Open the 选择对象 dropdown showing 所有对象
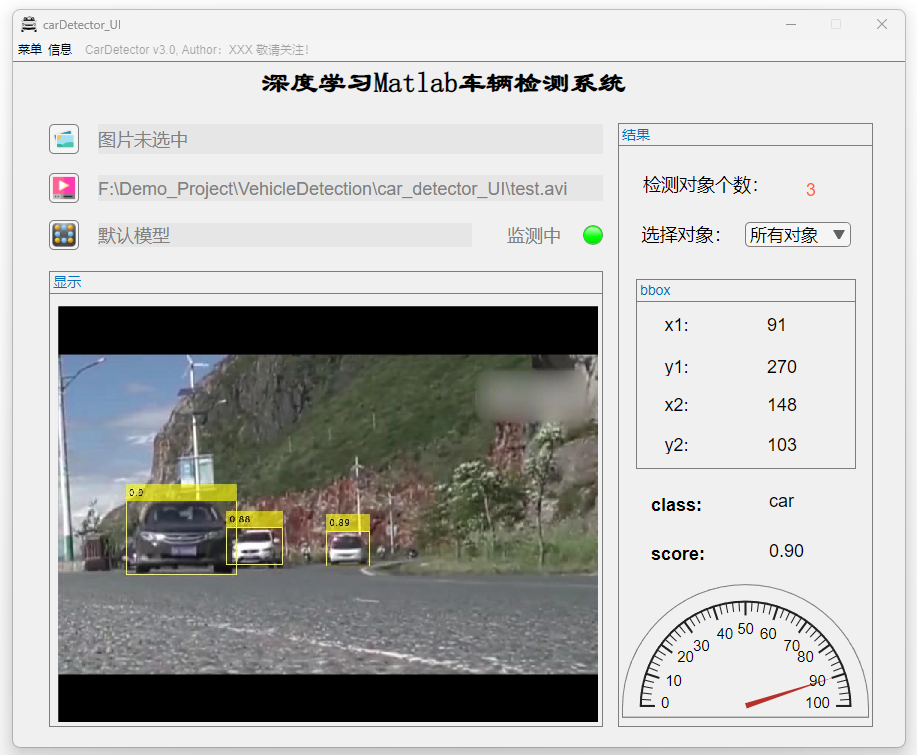The height and width of the screenshot is (755, 917). click(797, 235)
